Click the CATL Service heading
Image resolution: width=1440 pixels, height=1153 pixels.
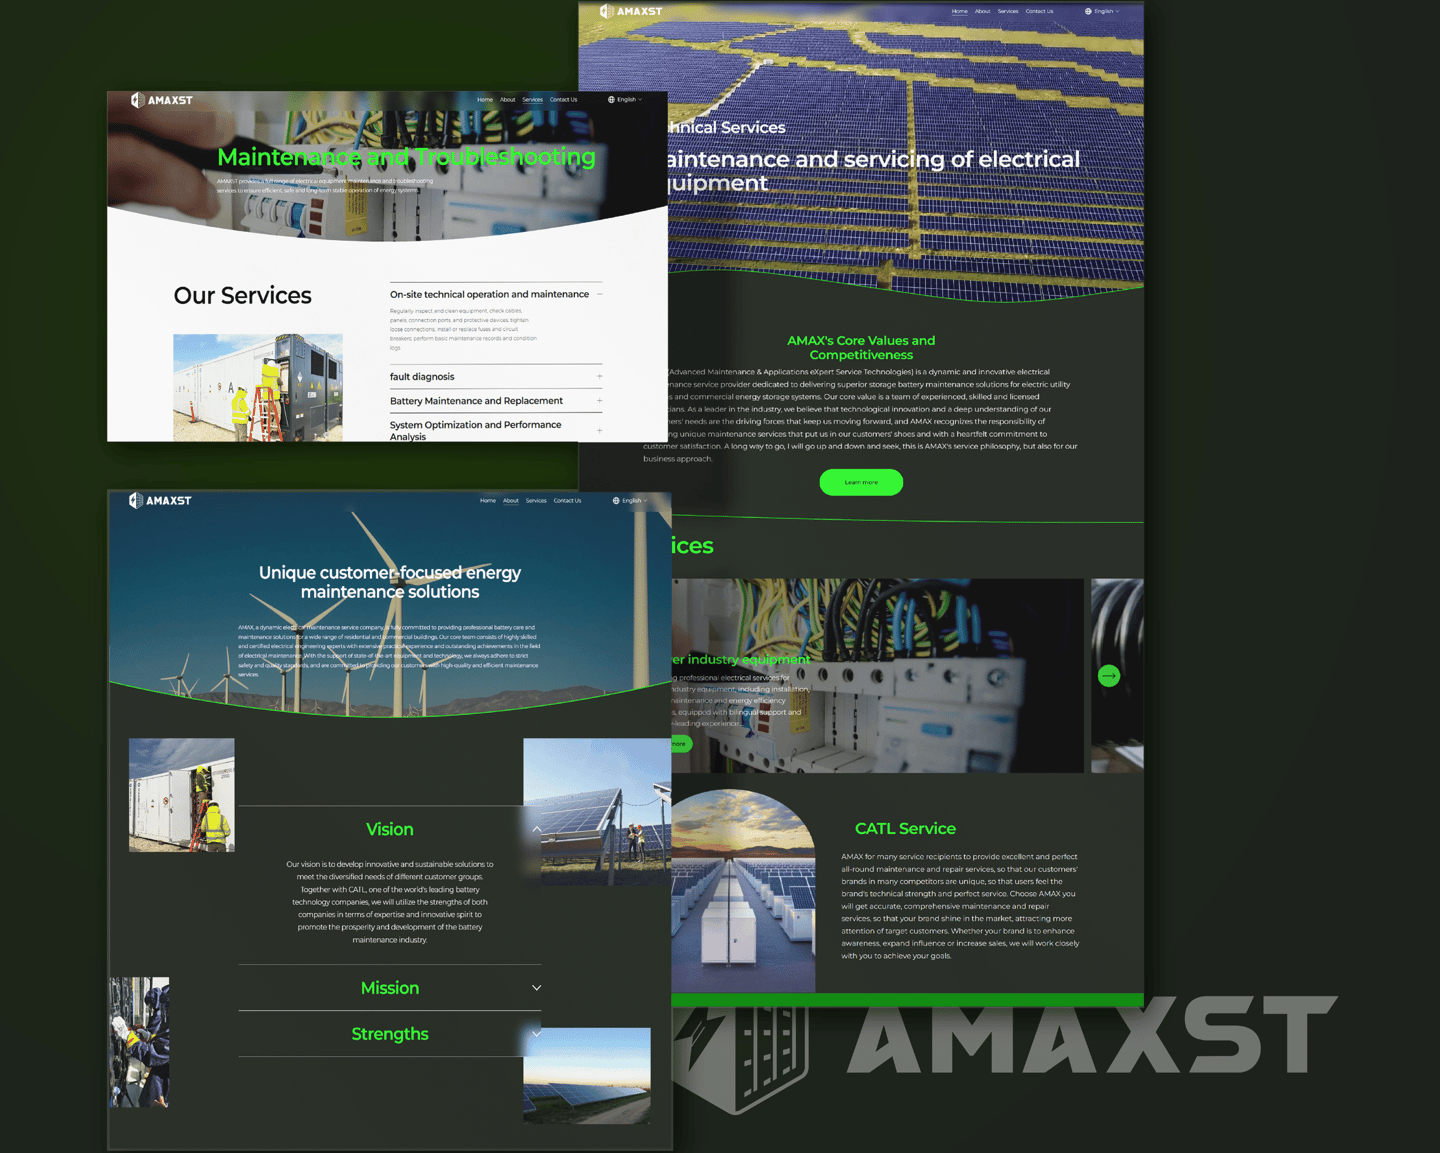905,828
